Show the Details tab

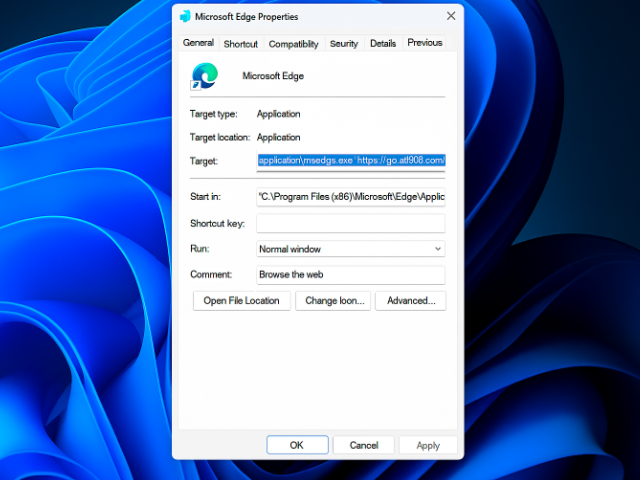click(383, 44)
